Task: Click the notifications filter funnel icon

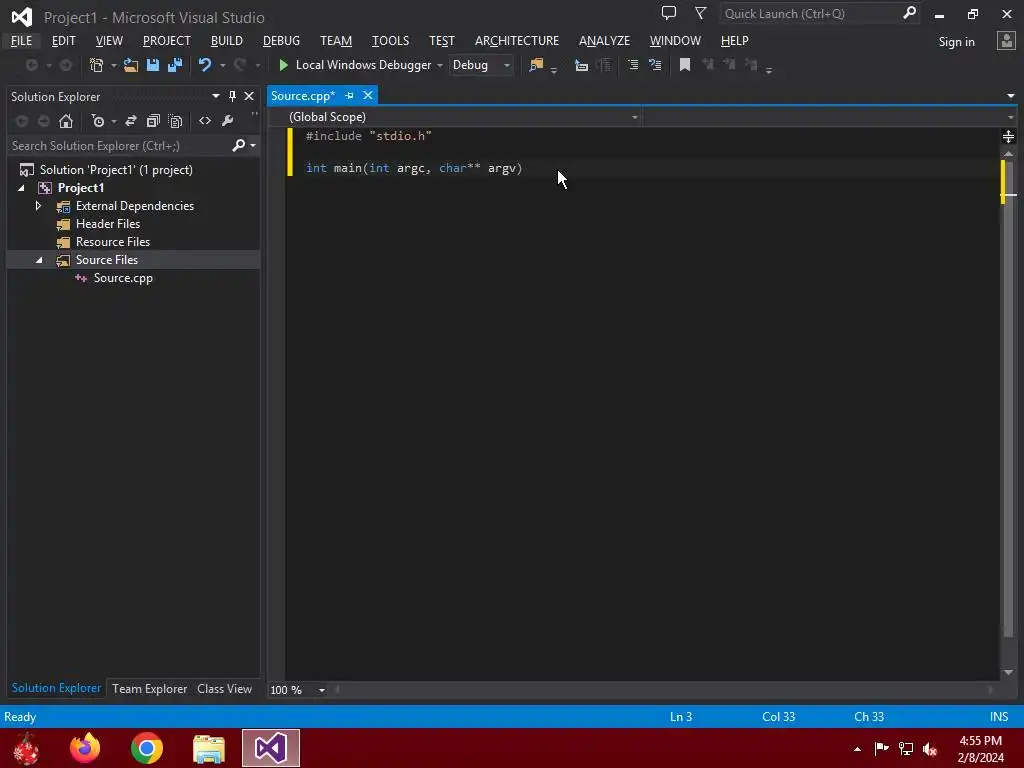Action: point(700,13)
